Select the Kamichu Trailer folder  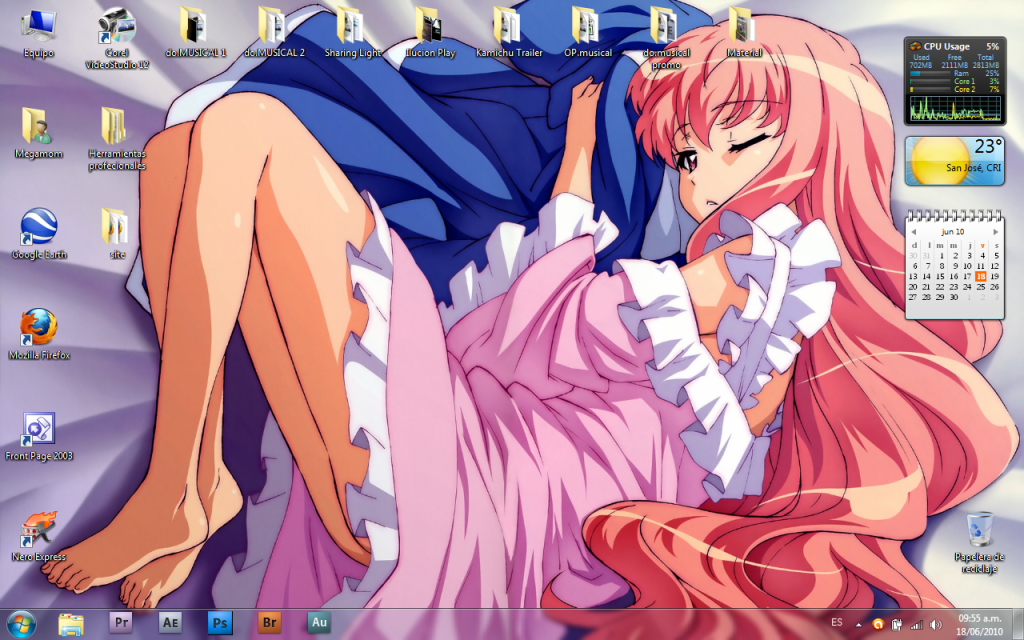click(509, 33)
